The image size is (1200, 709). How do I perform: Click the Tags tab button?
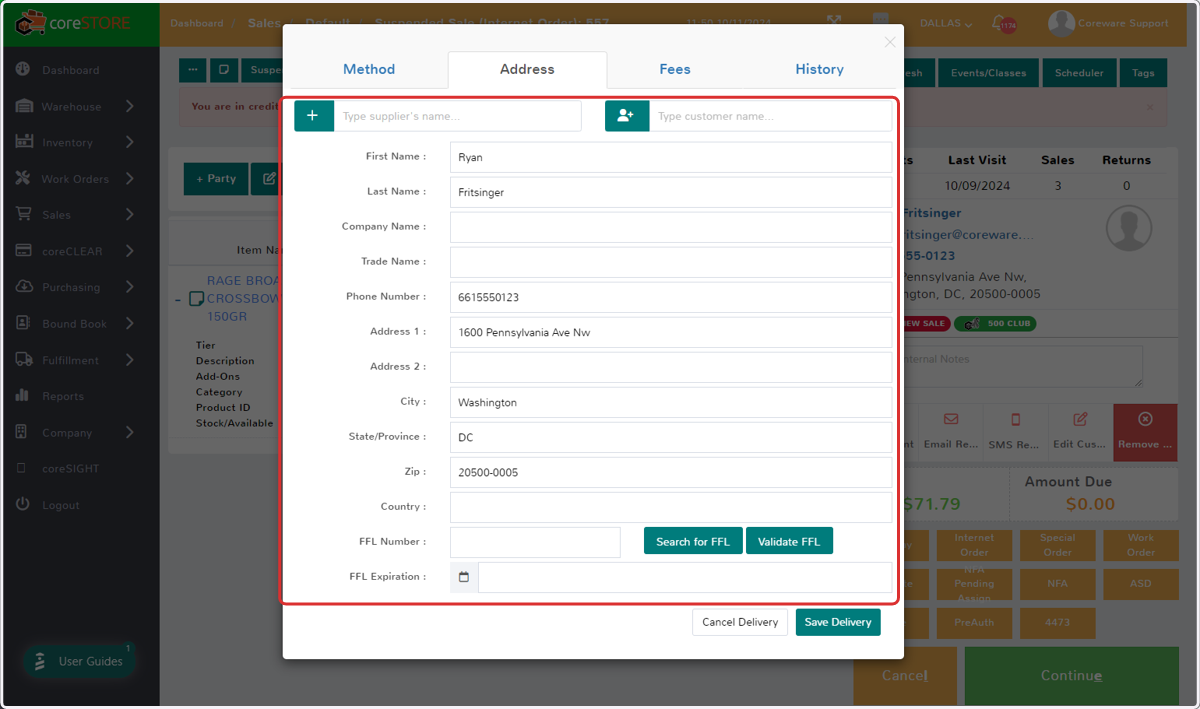click(1143, 73)
